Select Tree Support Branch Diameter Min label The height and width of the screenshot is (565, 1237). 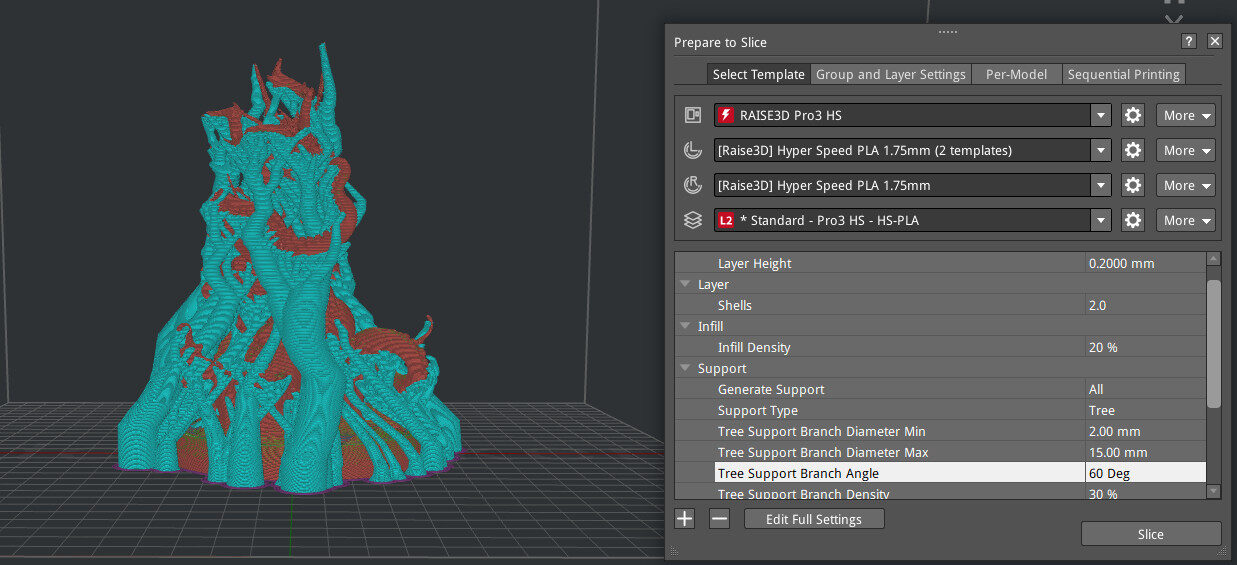point(822,432)
